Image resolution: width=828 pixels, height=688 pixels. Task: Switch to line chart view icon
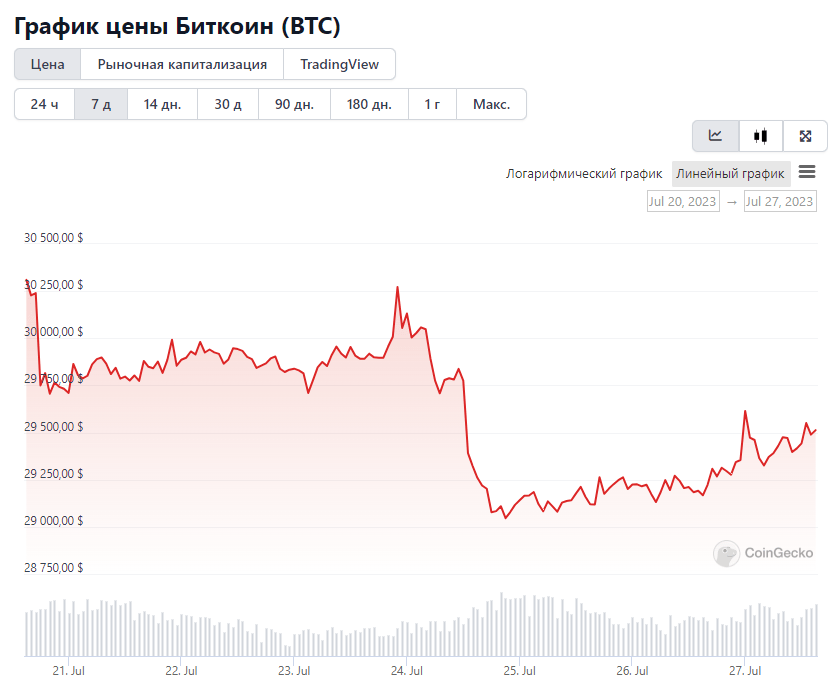click(716, 136)
